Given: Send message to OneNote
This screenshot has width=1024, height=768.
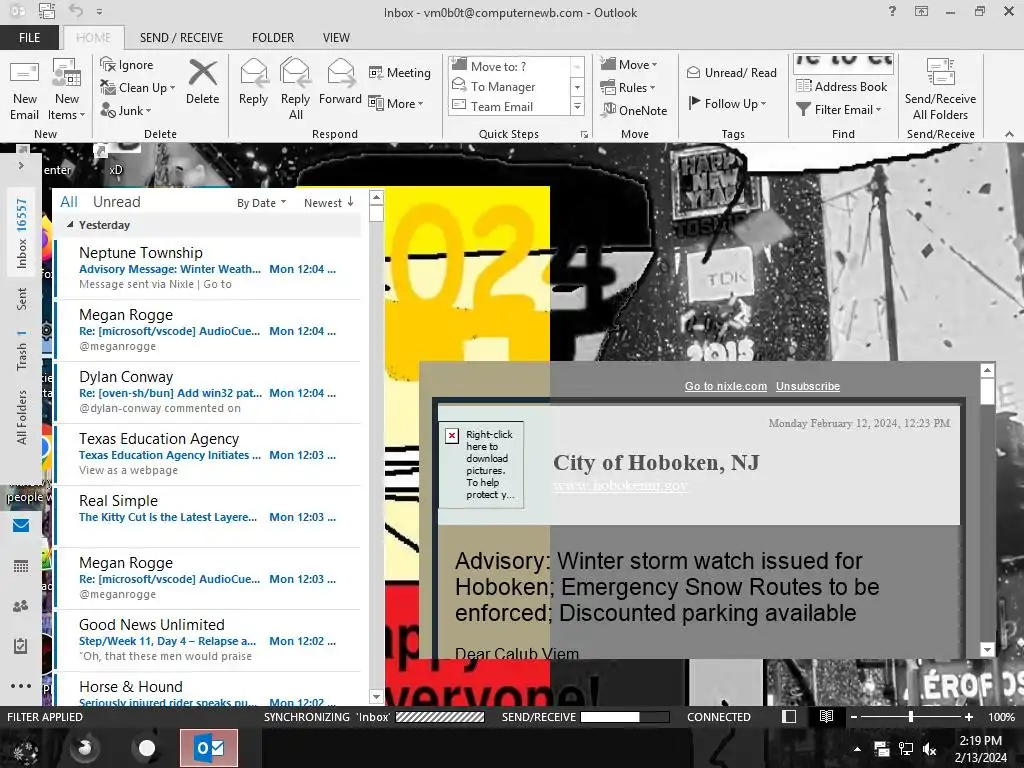Looking at the screenshot, I should coord(634,110).
